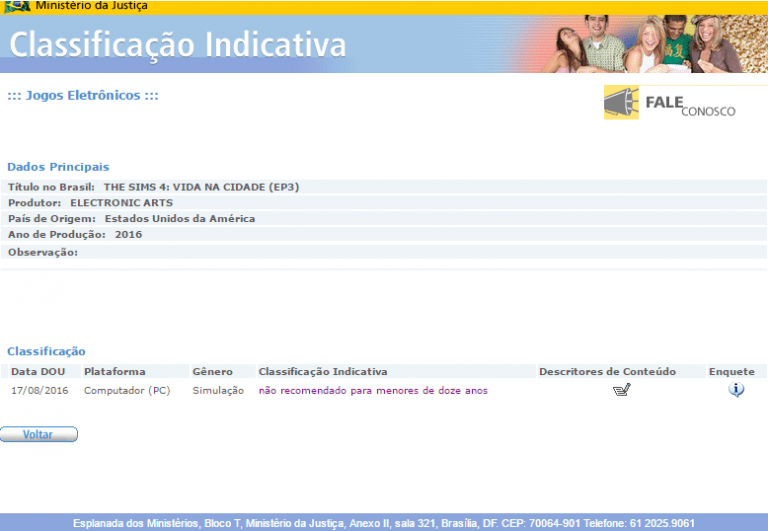This screenshot has height=531, width=768.
Task: Click the Ministério da Justiça header text
Action: (91, 7)
